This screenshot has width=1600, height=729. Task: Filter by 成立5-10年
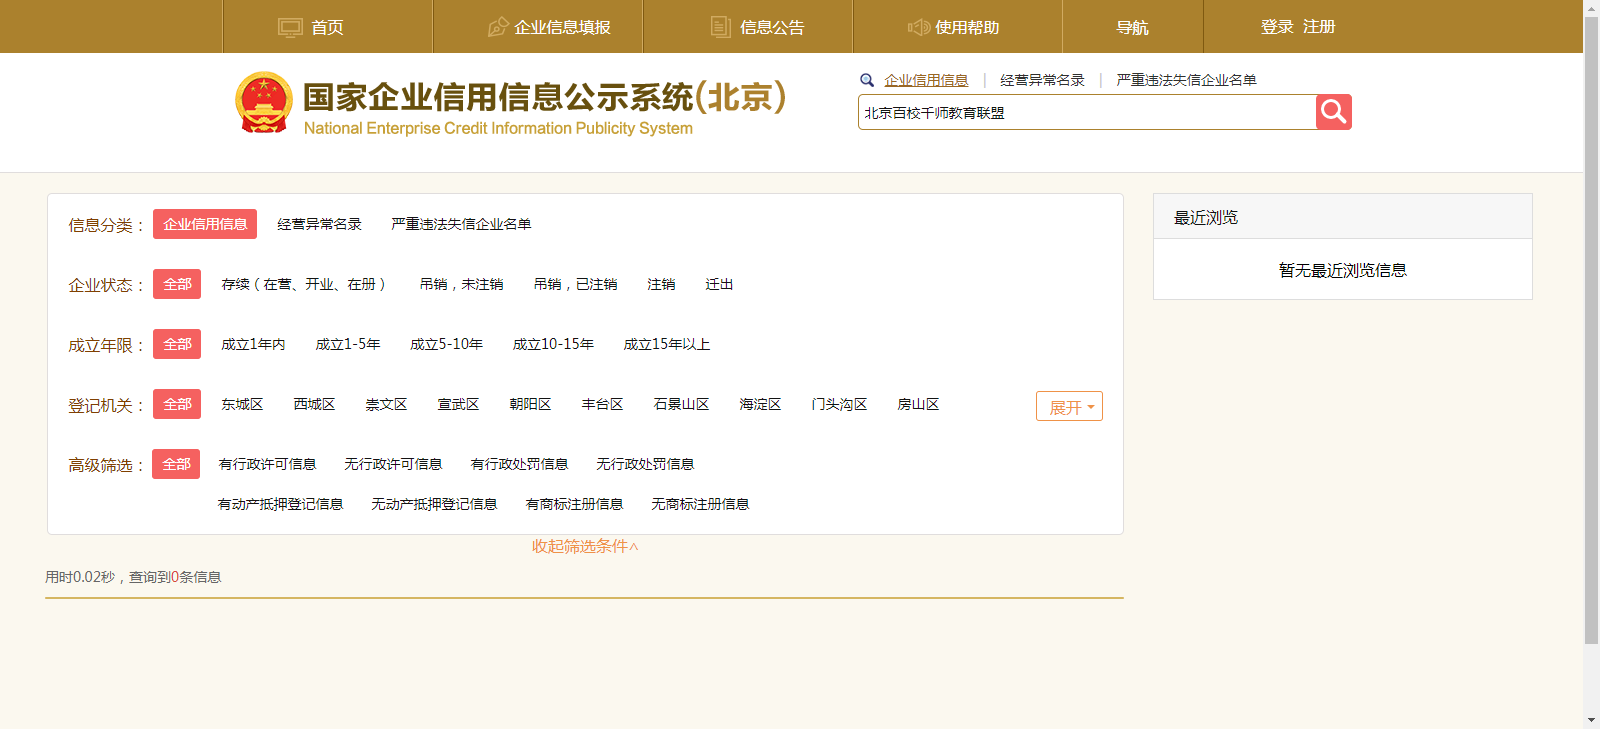(446, 344)
